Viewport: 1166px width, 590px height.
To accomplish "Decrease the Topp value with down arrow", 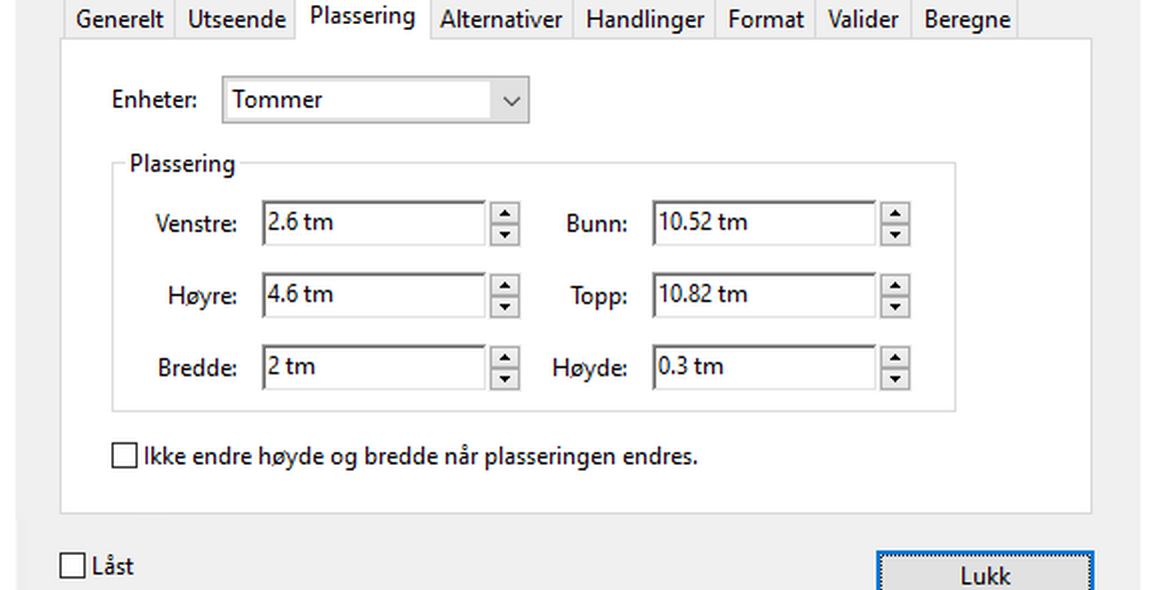I will (x=895, y=307).
